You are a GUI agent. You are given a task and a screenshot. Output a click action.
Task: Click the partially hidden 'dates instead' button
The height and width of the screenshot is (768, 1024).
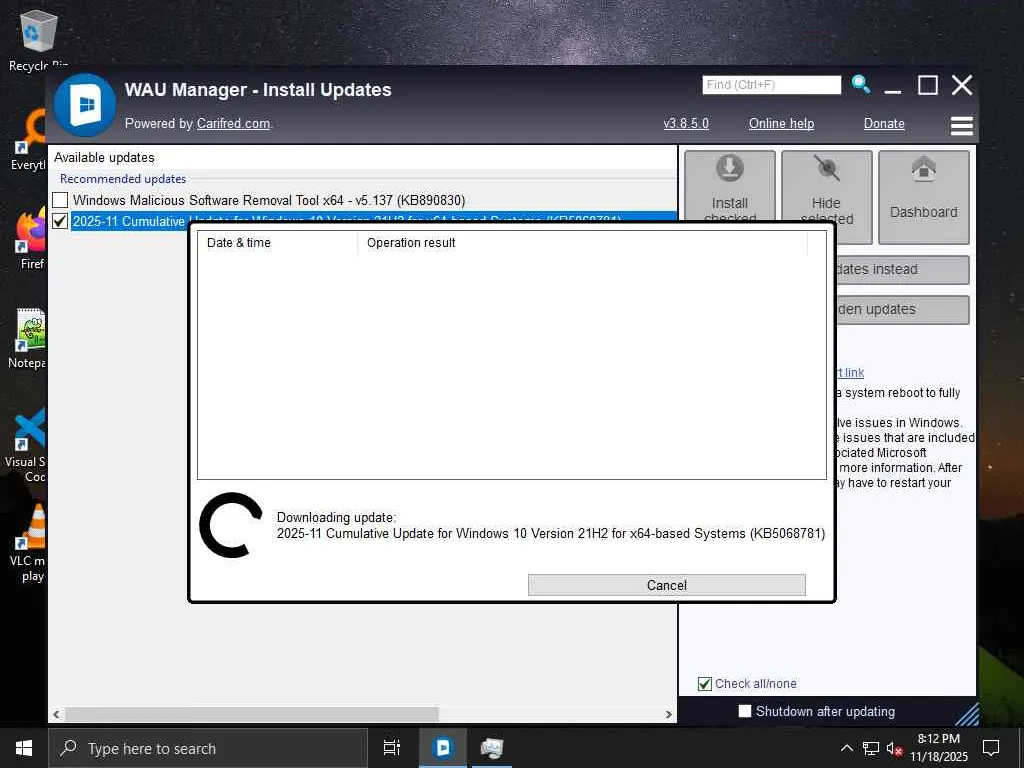[903, 269]
